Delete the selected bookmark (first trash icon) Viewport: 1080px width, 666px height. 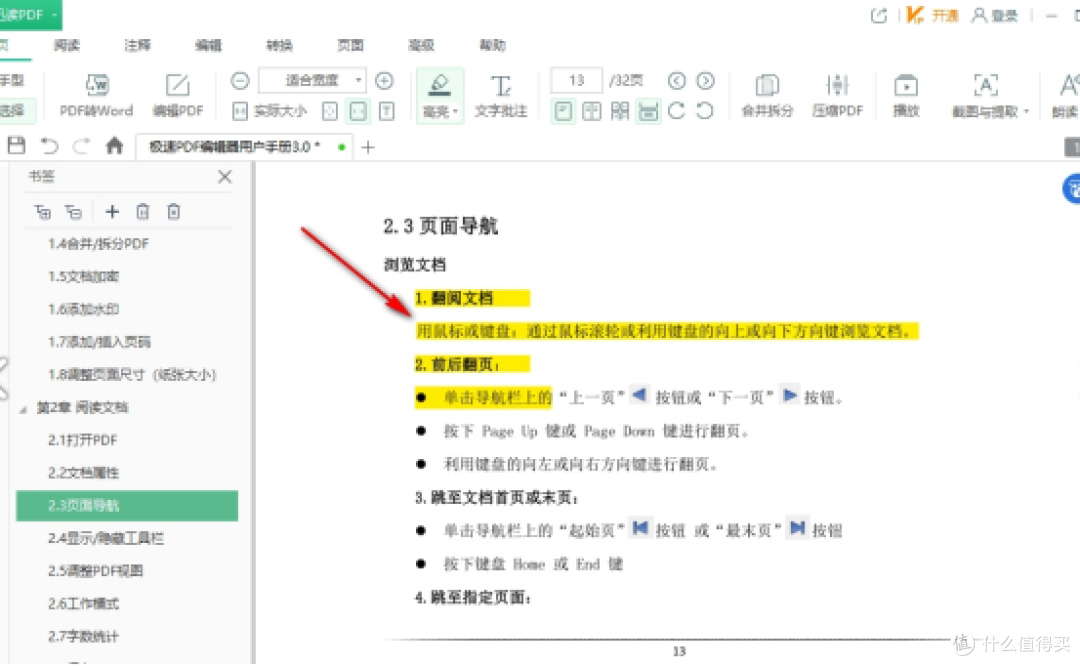coord(143,211)
